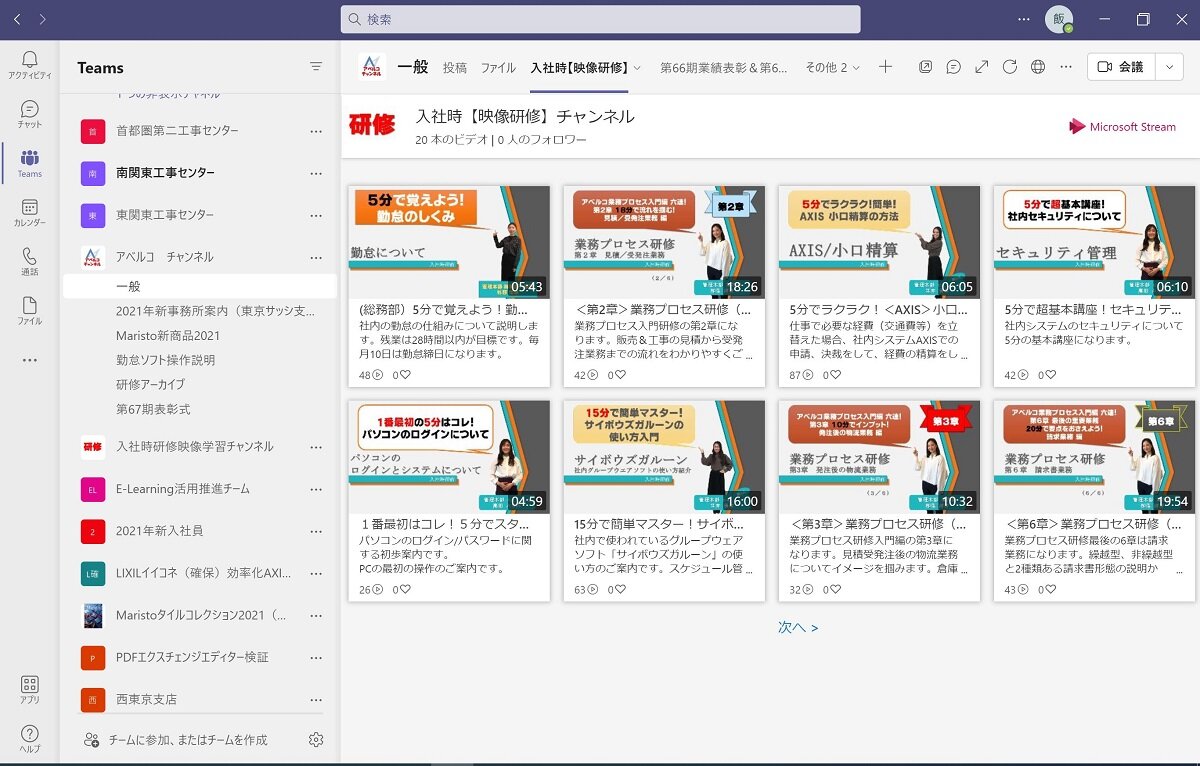Open options for 南関東工事センター team

[x=316, y=173]
